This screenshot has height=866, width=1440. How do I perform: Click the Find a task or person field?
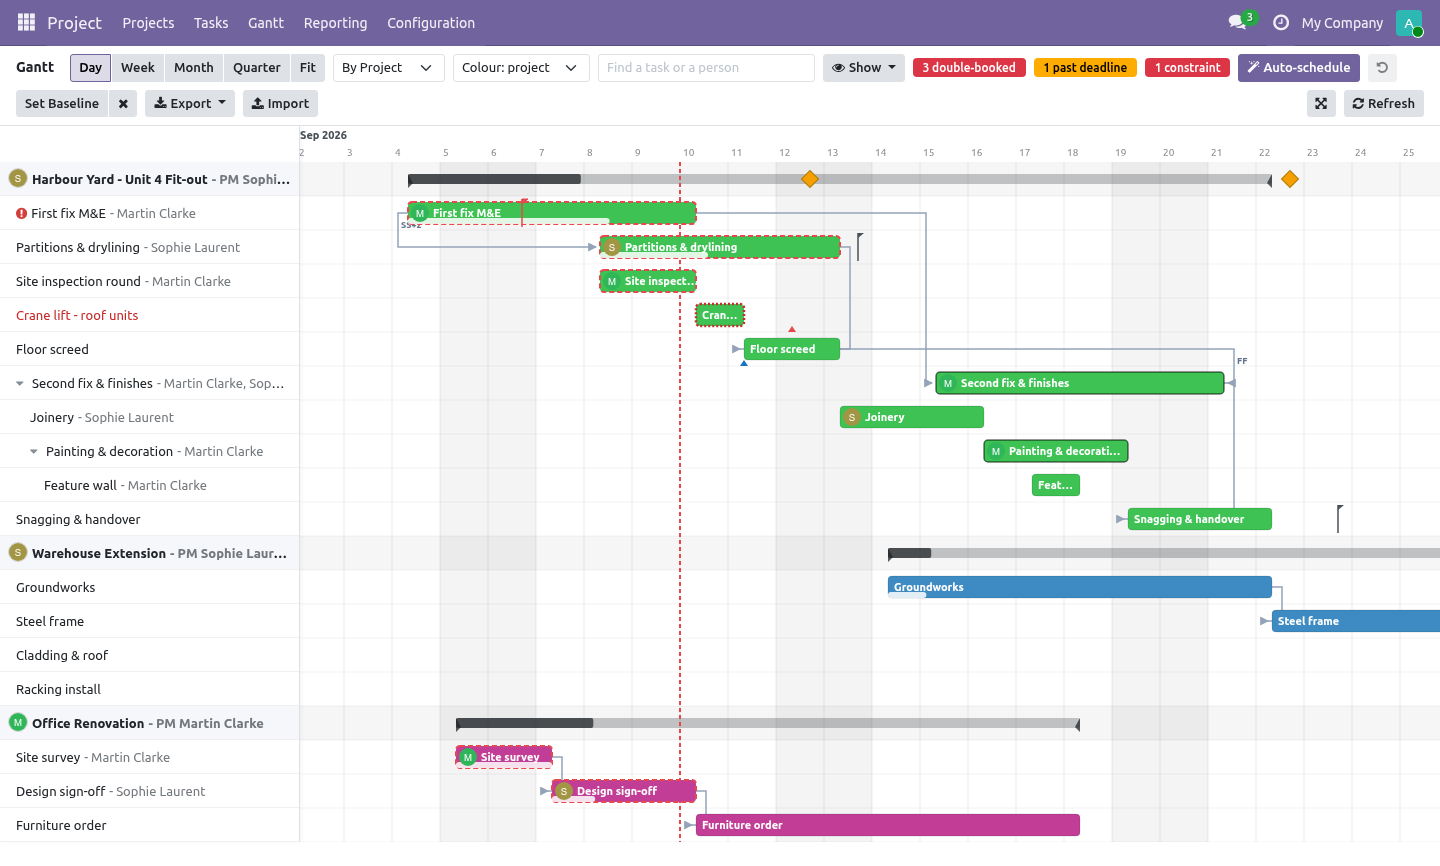pos(706,68)
